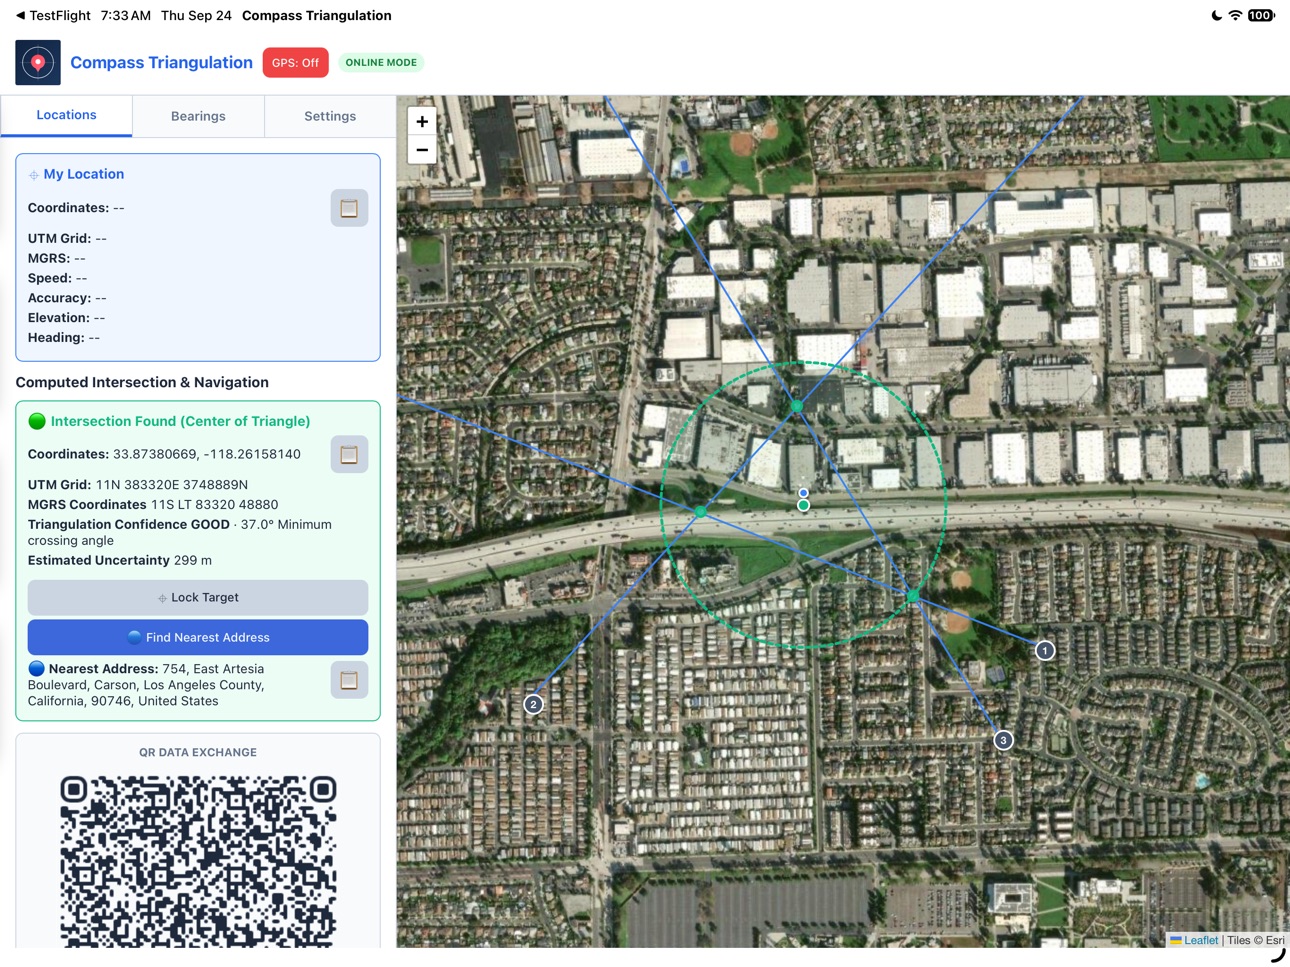Viewport: 1290px width, 967px height.
Task: Tap the battery indicator in status bar
Action: (x=1262, y=15)
